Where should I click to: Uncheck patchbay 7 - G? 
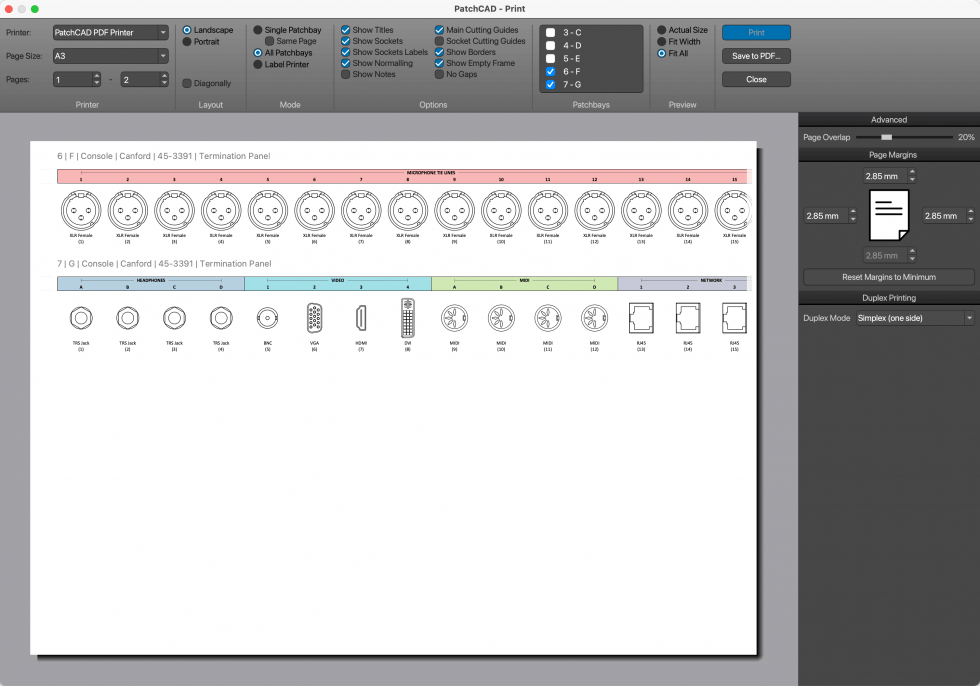[551, 84]
